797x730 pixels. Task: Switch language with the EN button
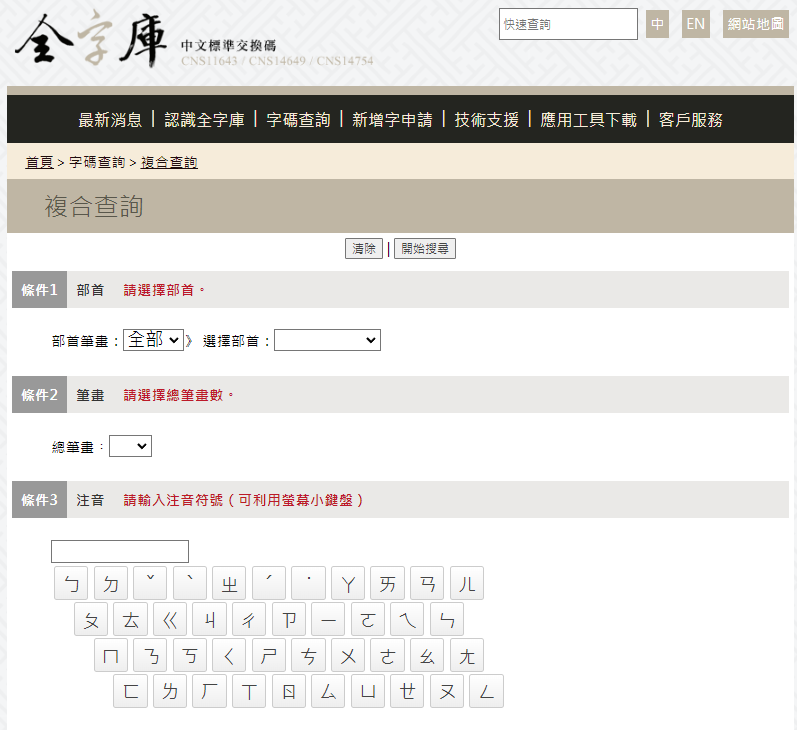[696, 24]
